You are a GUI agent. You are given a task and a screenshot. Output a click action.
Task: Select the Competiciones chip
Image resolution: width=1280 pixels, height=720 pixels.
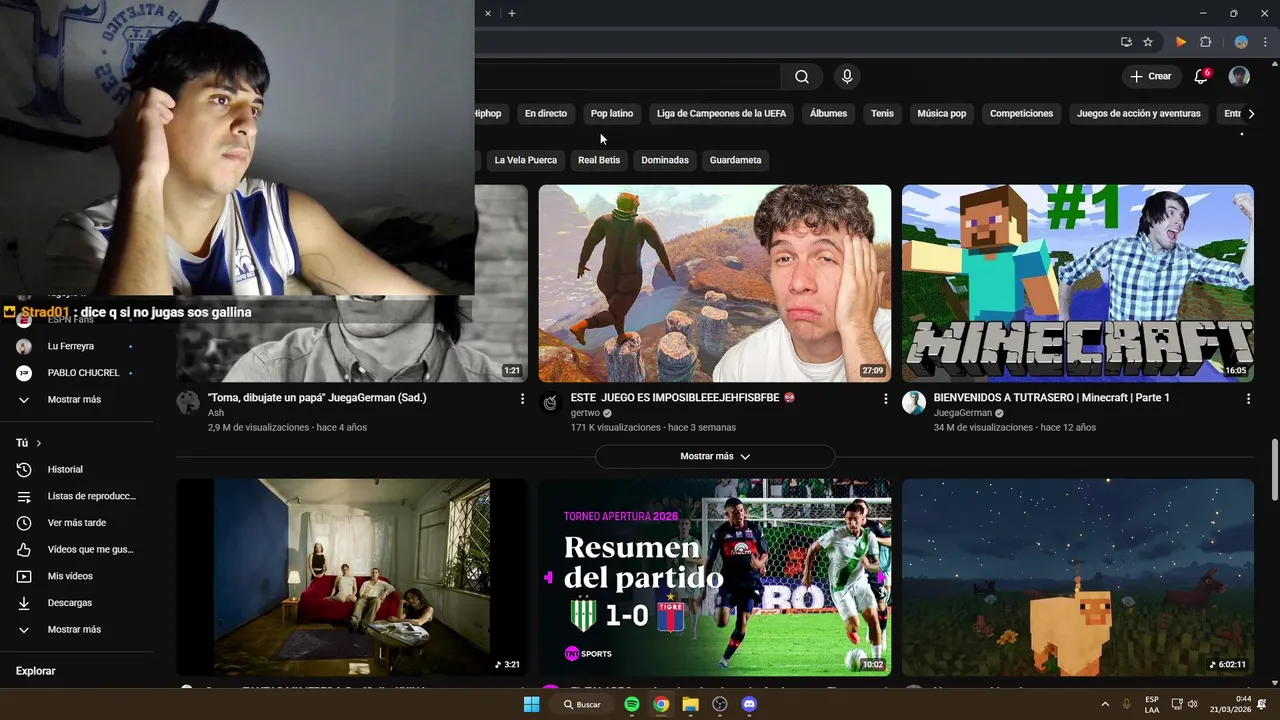click(1021, 114)
